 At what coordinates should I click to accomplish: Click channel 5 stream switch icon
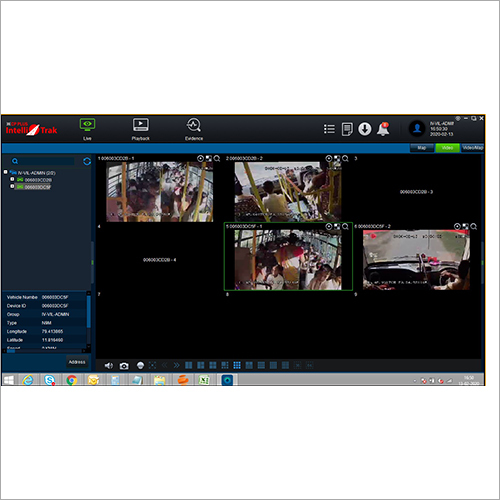[x=337, y=227]
